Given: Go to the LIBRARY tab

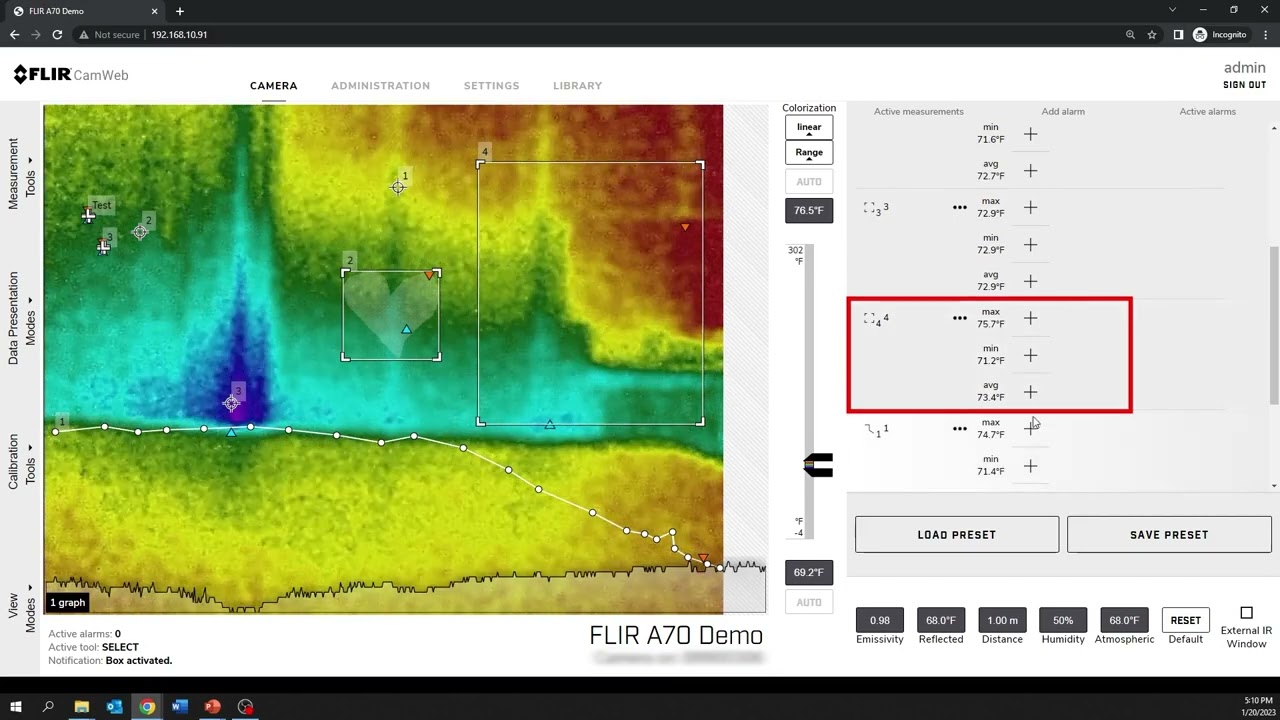Looking at the screenshot, I should tap(577, 86).
